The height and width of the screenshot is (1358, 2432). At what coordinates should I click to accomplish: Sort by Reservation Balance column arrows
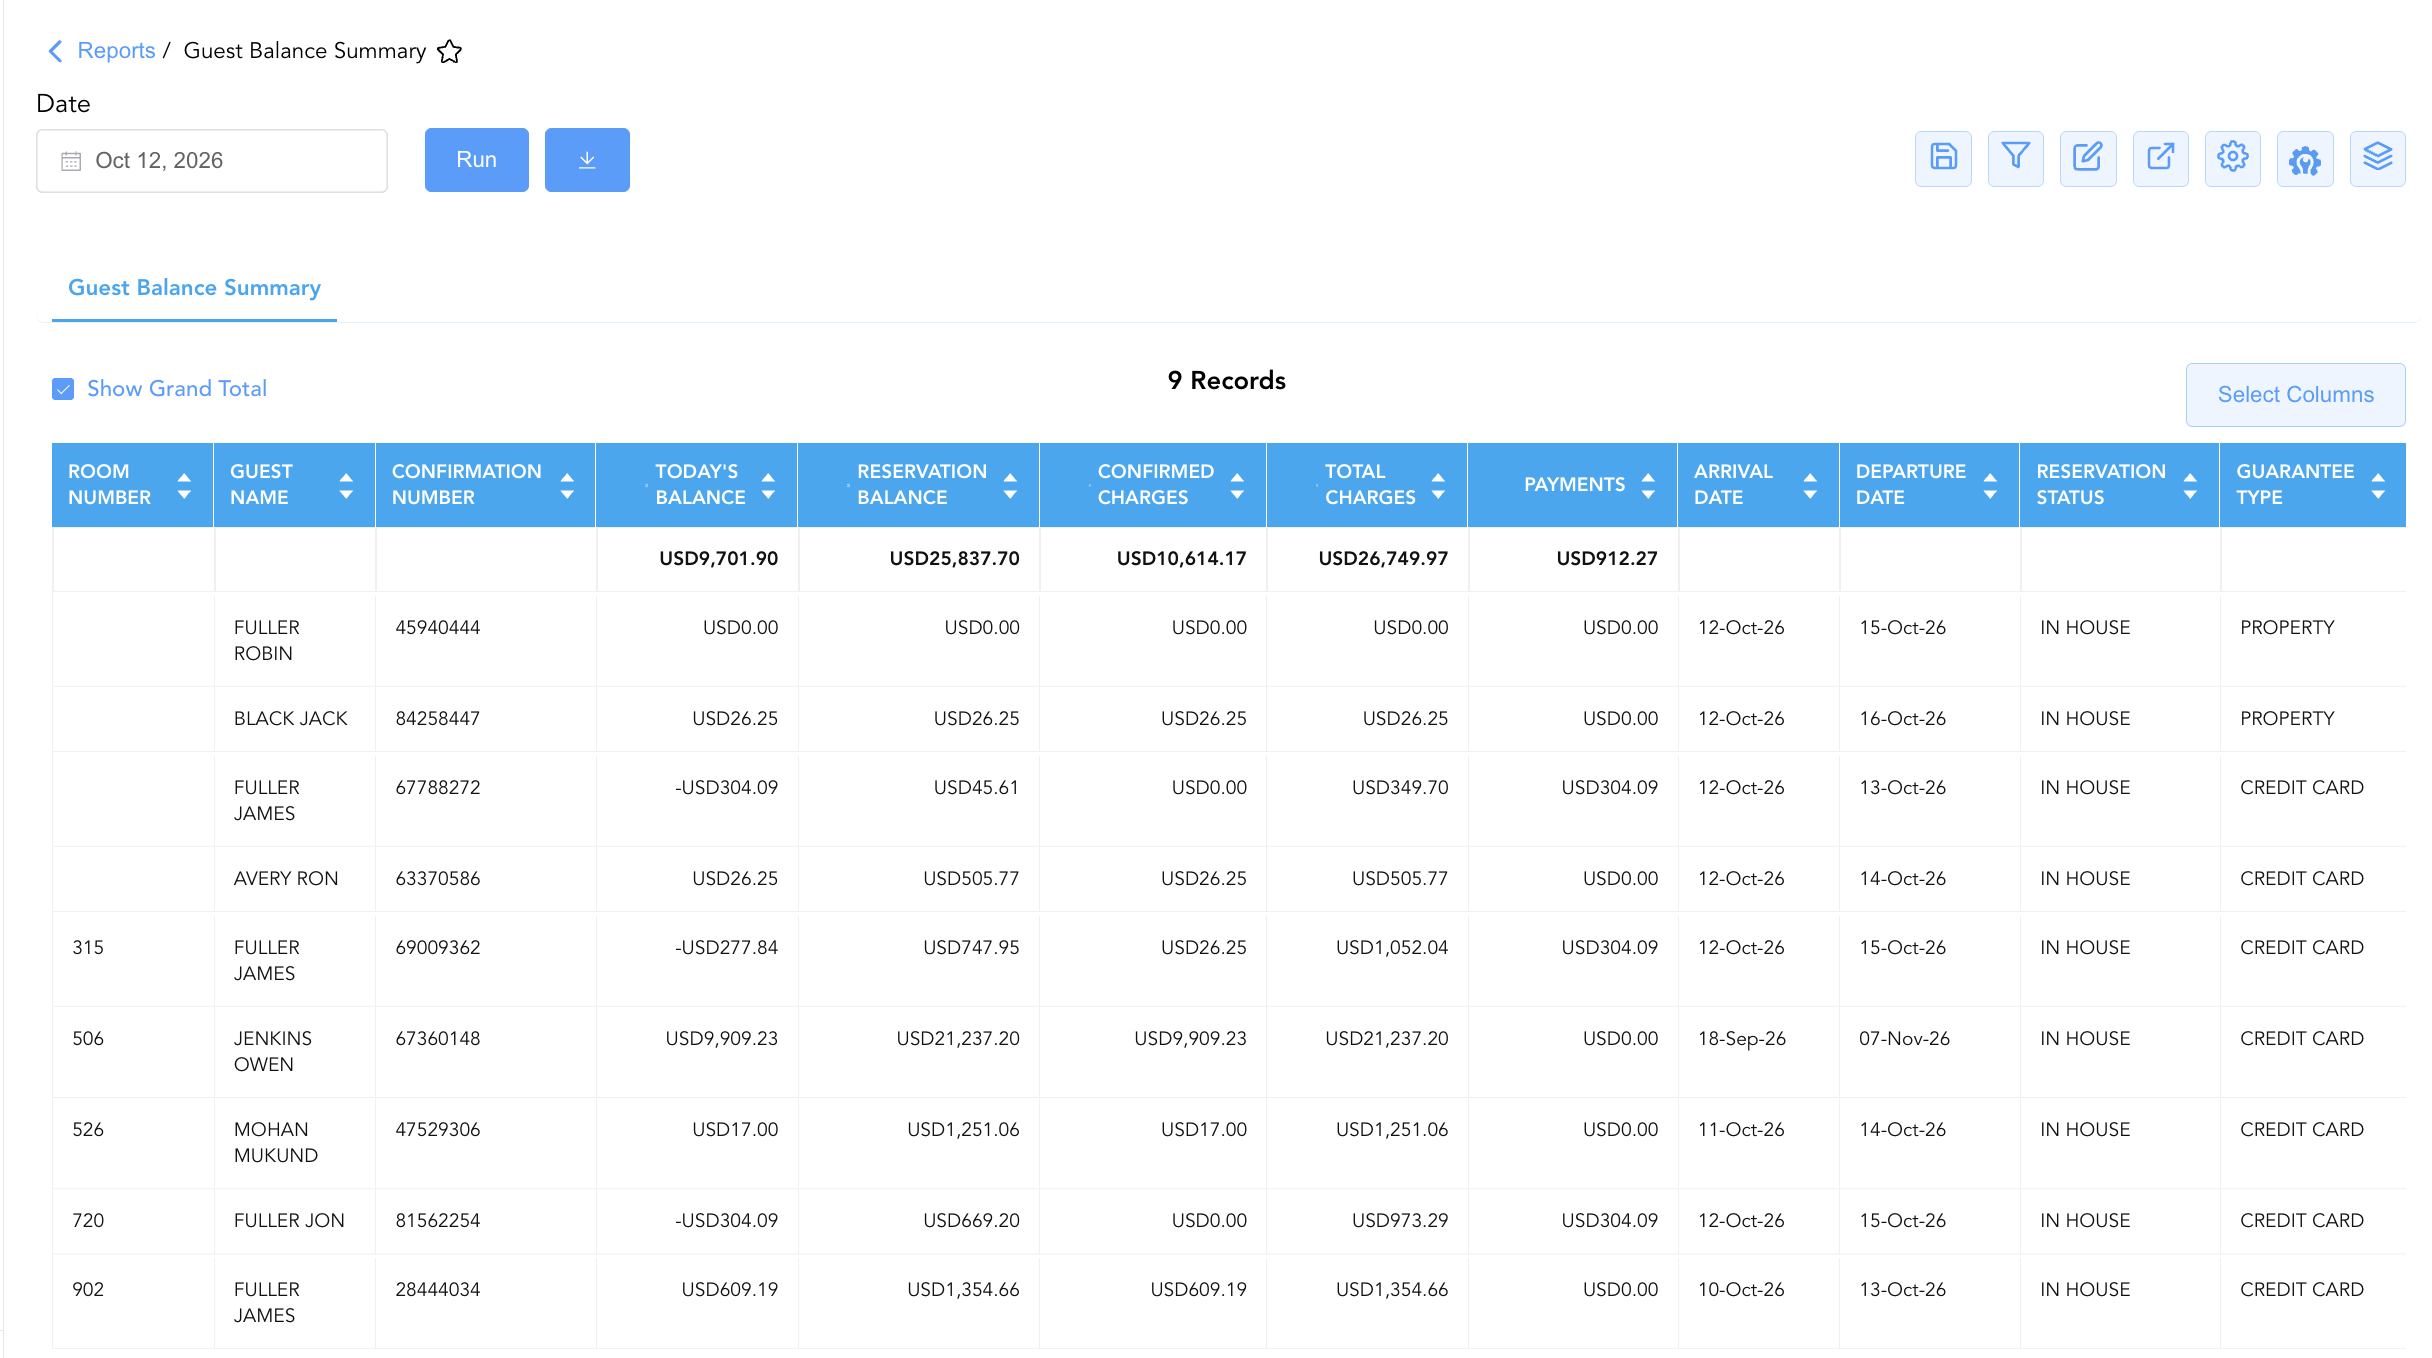point(1010,485)
